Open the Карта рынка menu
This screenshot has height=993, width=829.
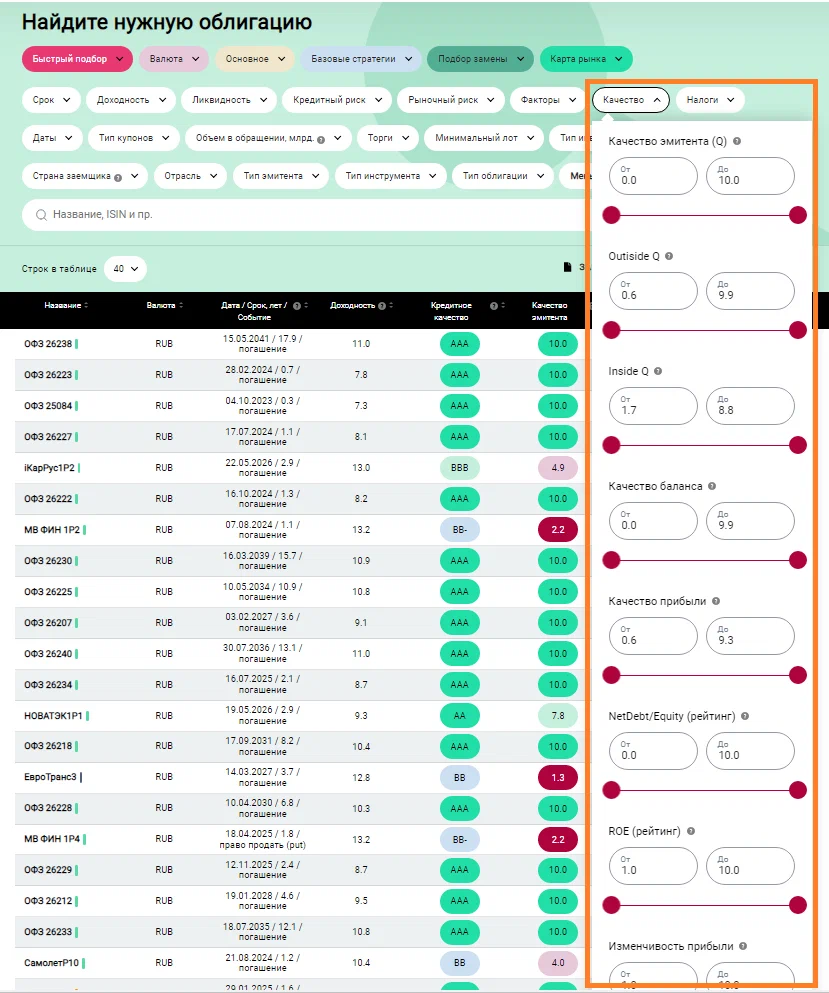[x=586, y=59]
